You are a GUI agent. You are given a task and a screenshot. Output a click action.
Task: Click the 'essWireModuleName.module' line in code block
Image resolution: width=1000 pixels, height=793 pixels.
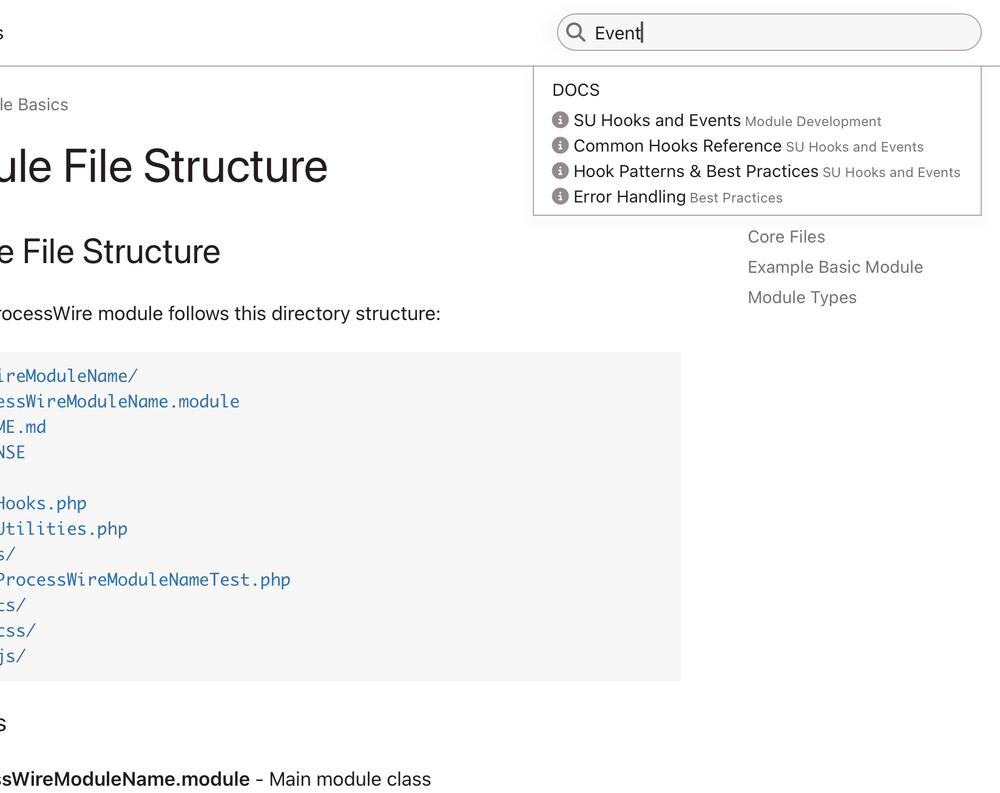pos(120,401)
